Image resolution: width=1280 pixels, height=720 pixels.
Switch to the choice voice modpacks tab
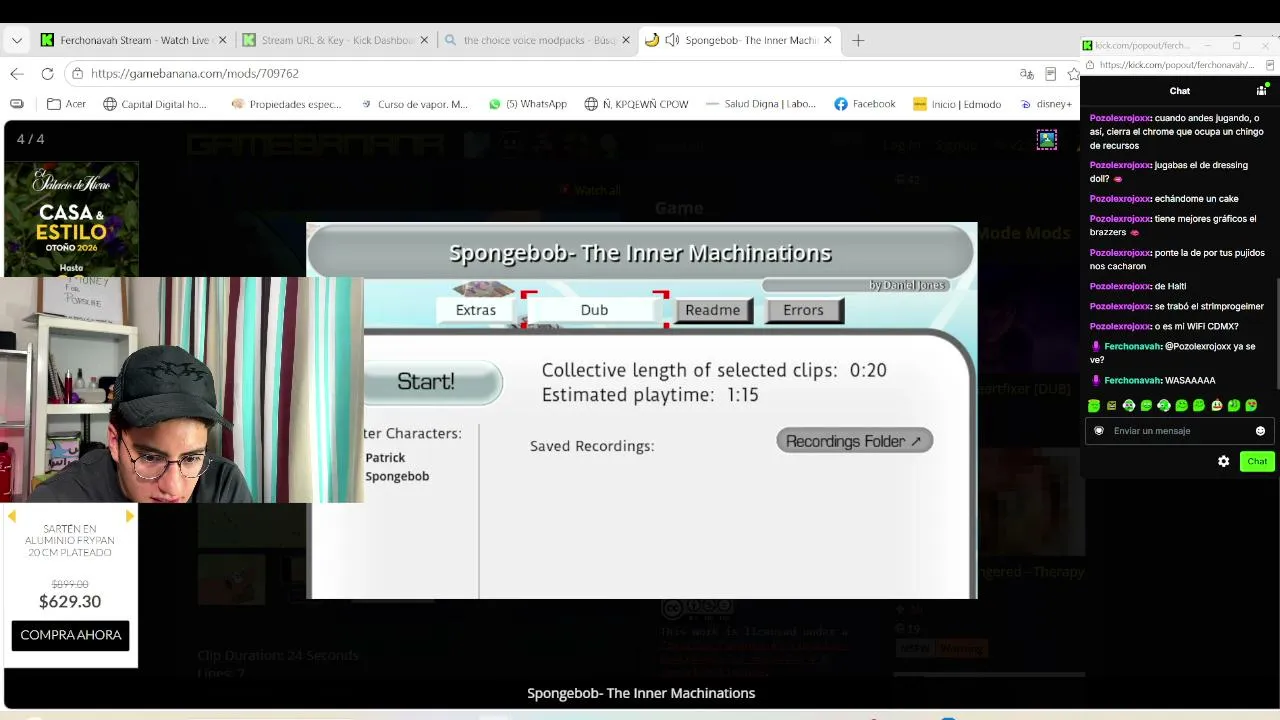pos(538,40)
